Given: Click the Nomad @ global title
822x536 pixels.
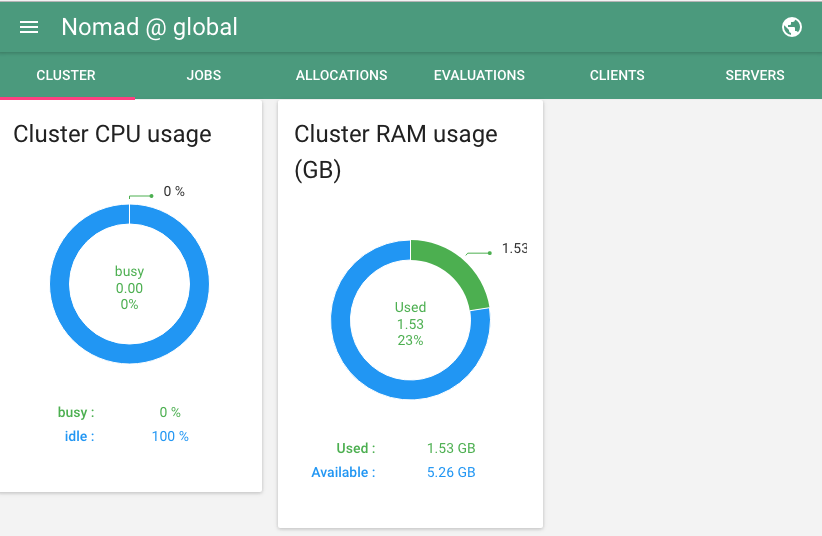Looking at the screenshot, I should click(x=149, y=27).
